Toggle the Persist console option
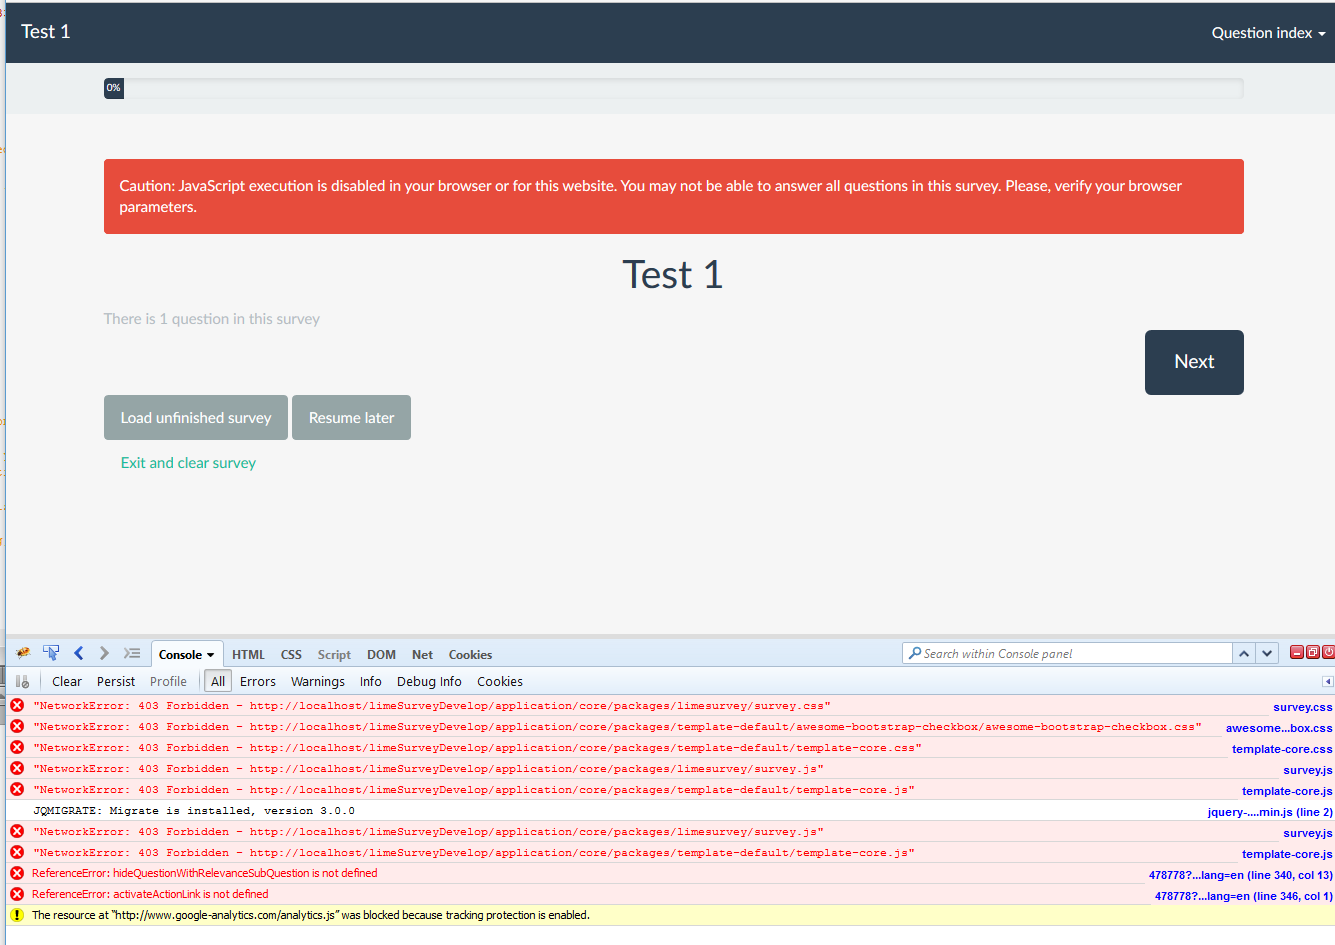The height and width of the screenshot is (945, 1335). [x=116, y=682]
